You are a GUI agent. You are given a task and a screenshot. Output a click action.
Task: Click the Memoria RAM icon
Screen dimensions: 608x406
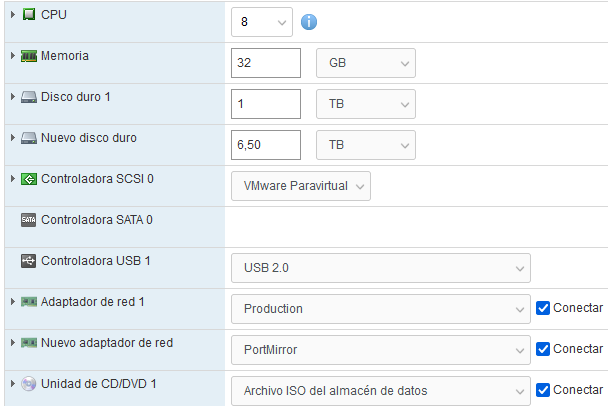click(29, 56)
